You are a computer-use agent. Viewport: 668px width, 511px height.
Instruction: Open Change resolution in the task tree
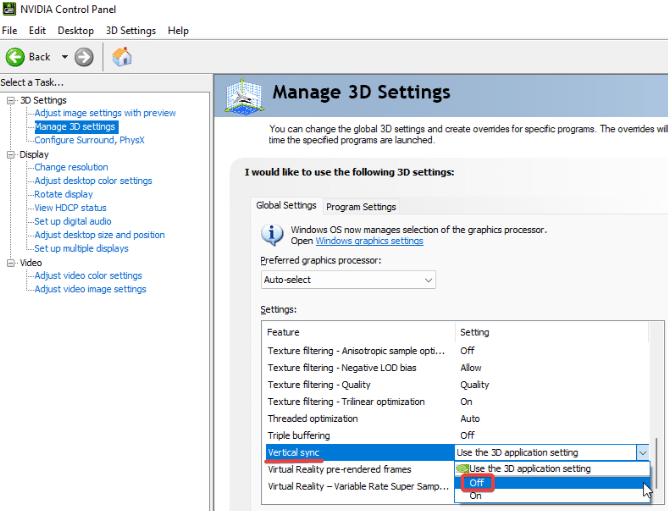pyautogui.click(x=71, y=168)
